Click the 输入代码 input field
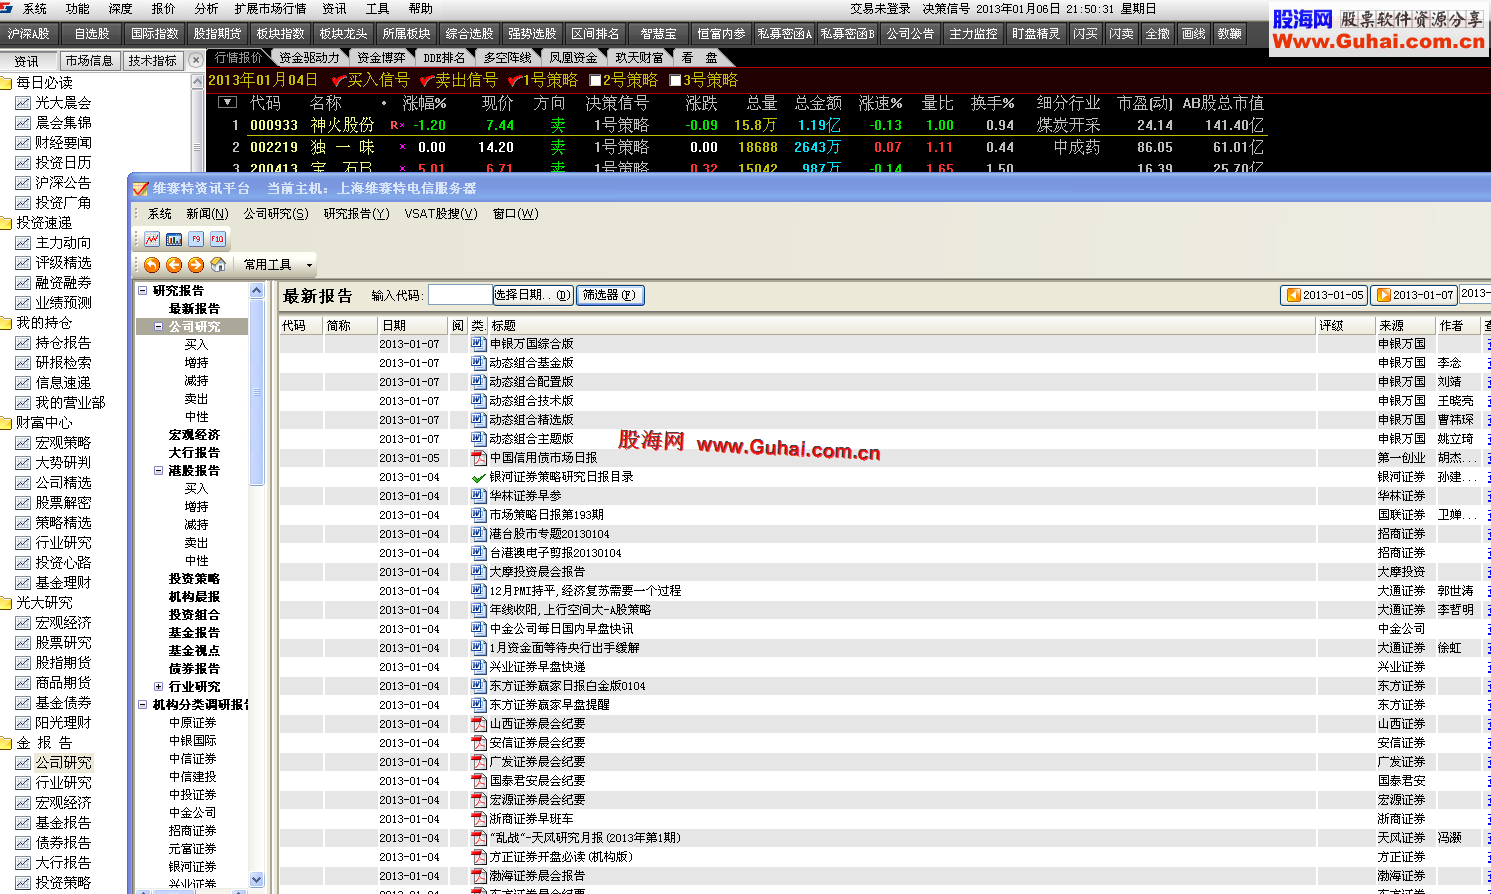The image size is (1491, 894). coord(460,295)
